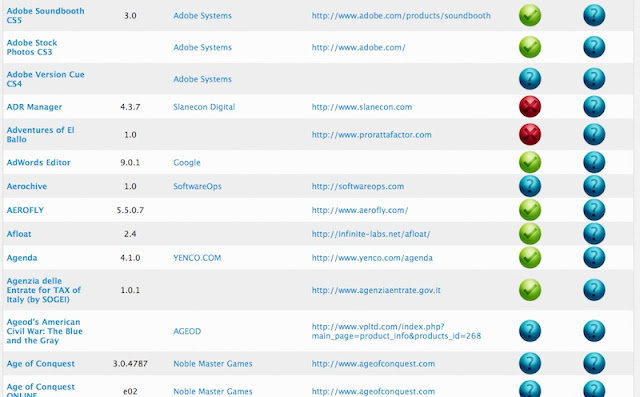Click the red X icon for ADR Manager
The image size is (640, 397).
(x=530, y=106)
